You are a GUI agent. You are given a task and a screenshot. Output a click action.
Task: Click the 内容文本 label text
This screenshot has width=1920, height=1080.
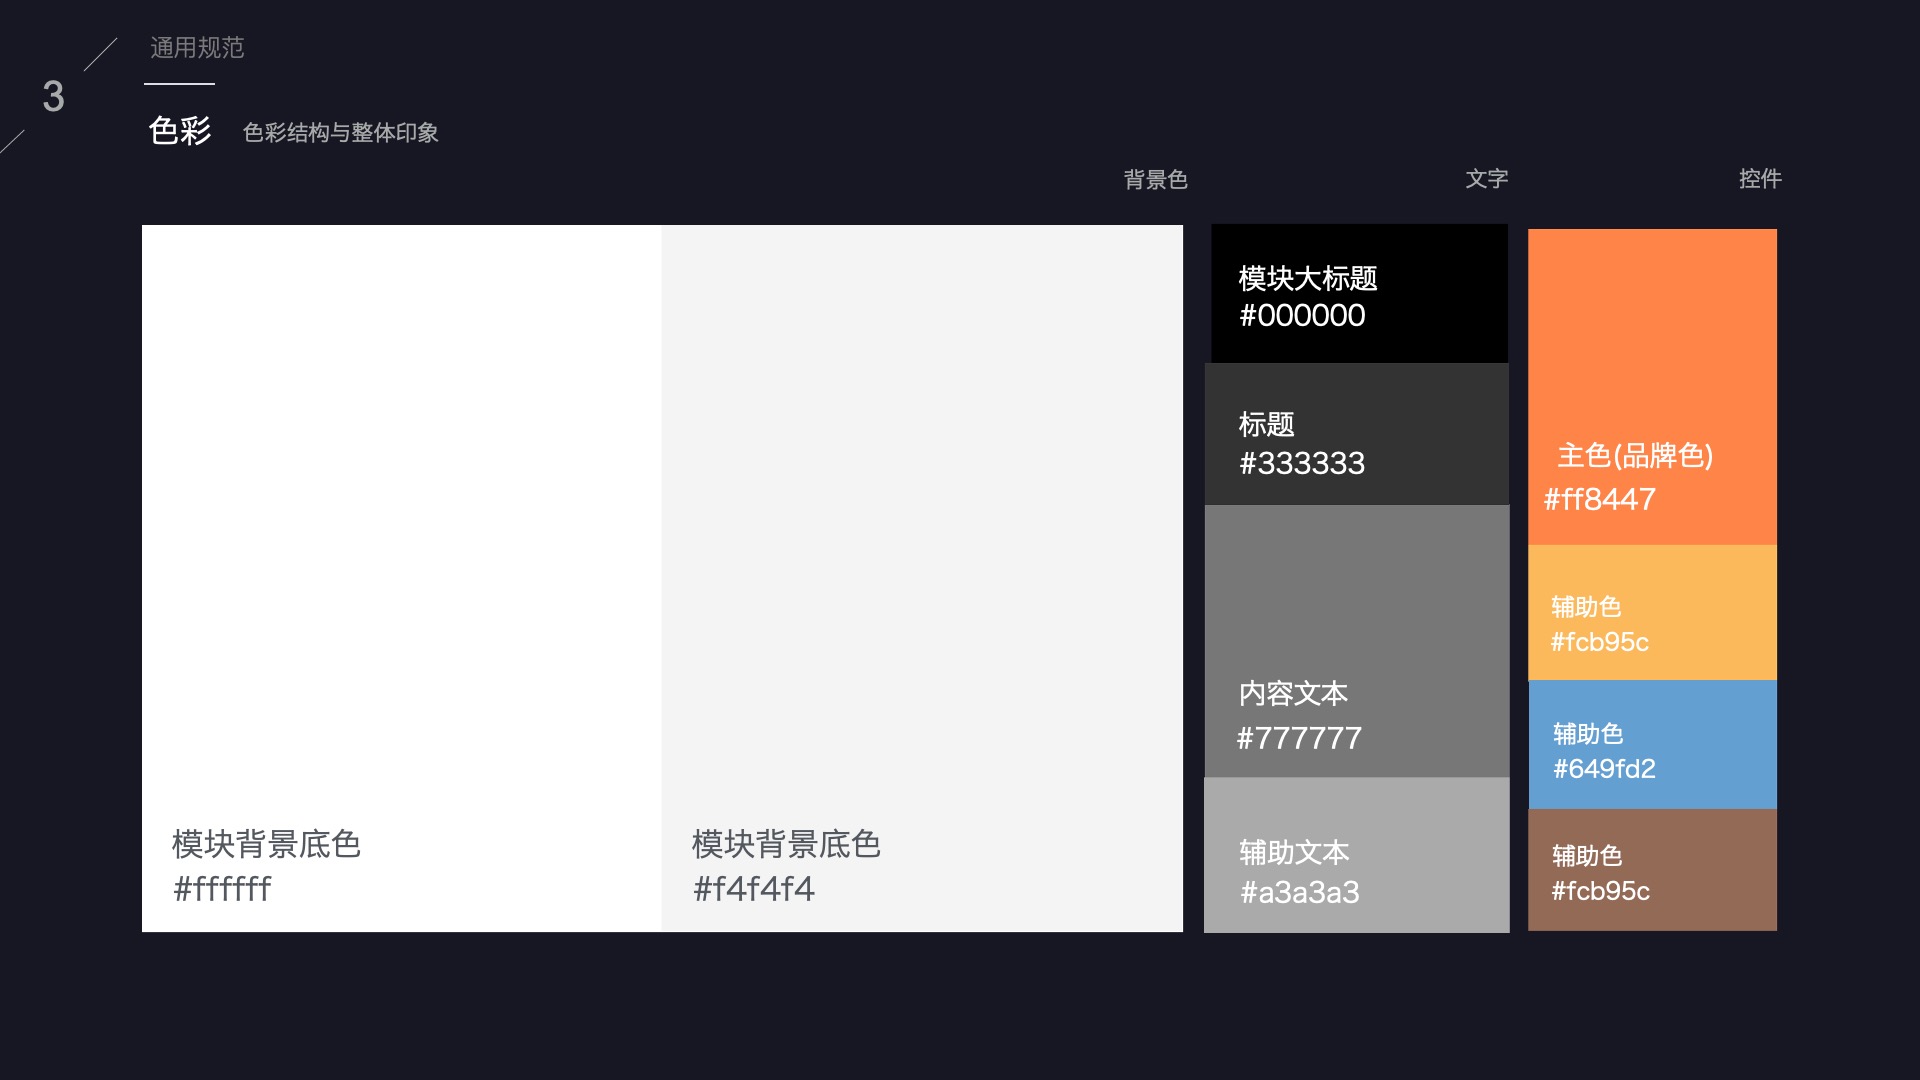coord(1292,693)
